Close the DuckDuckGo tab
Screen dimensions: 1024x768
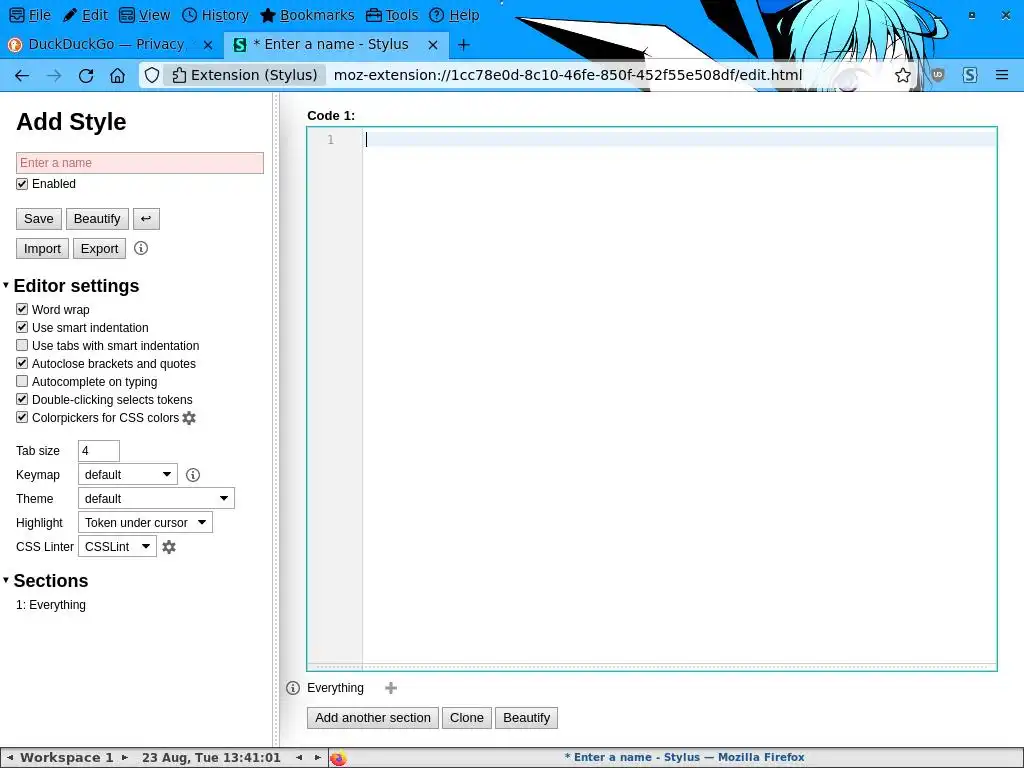[x=208, y=44]
